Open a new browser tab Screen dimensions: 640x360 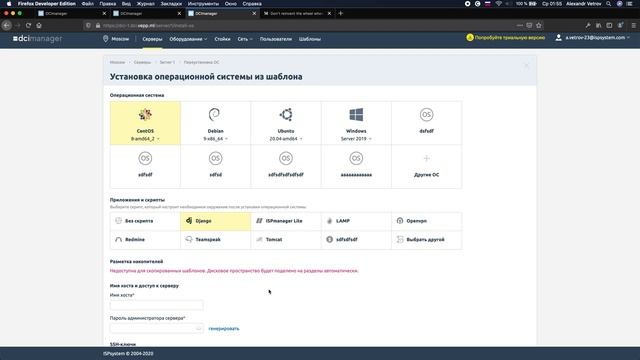coord(341,13)
